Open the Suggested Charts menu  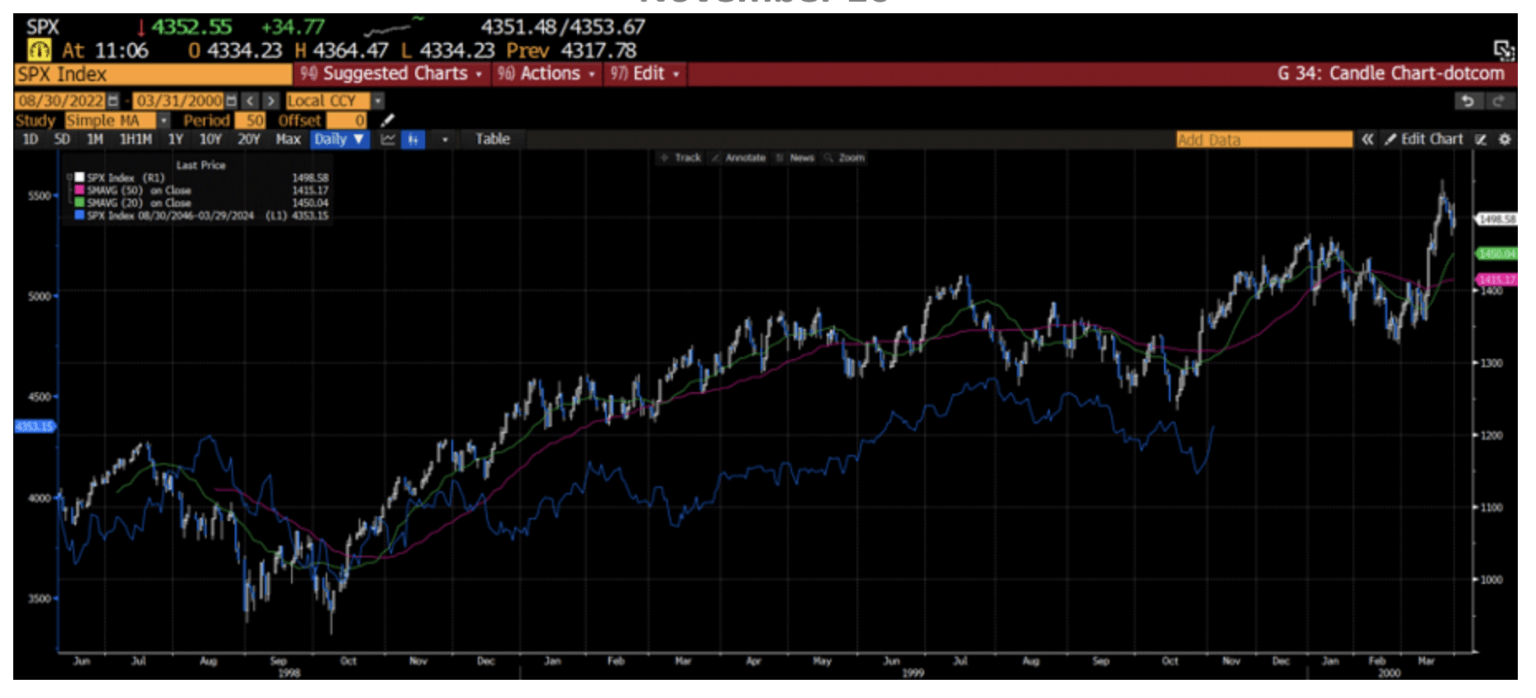(x=390, y=74)
